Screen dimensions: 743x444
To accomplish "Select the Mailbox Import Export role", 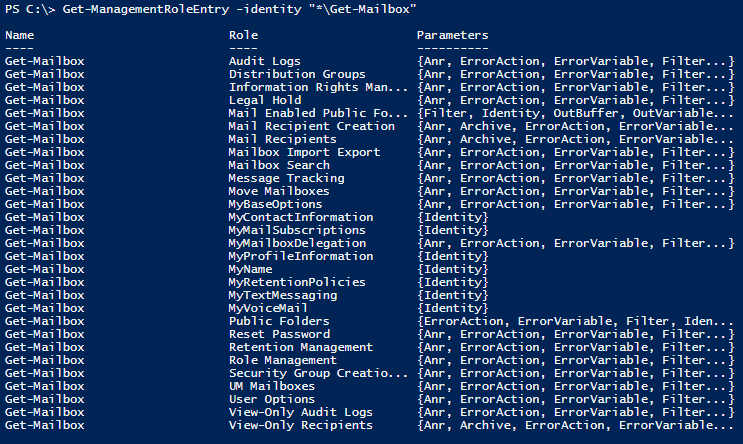I will pos(304,152).
